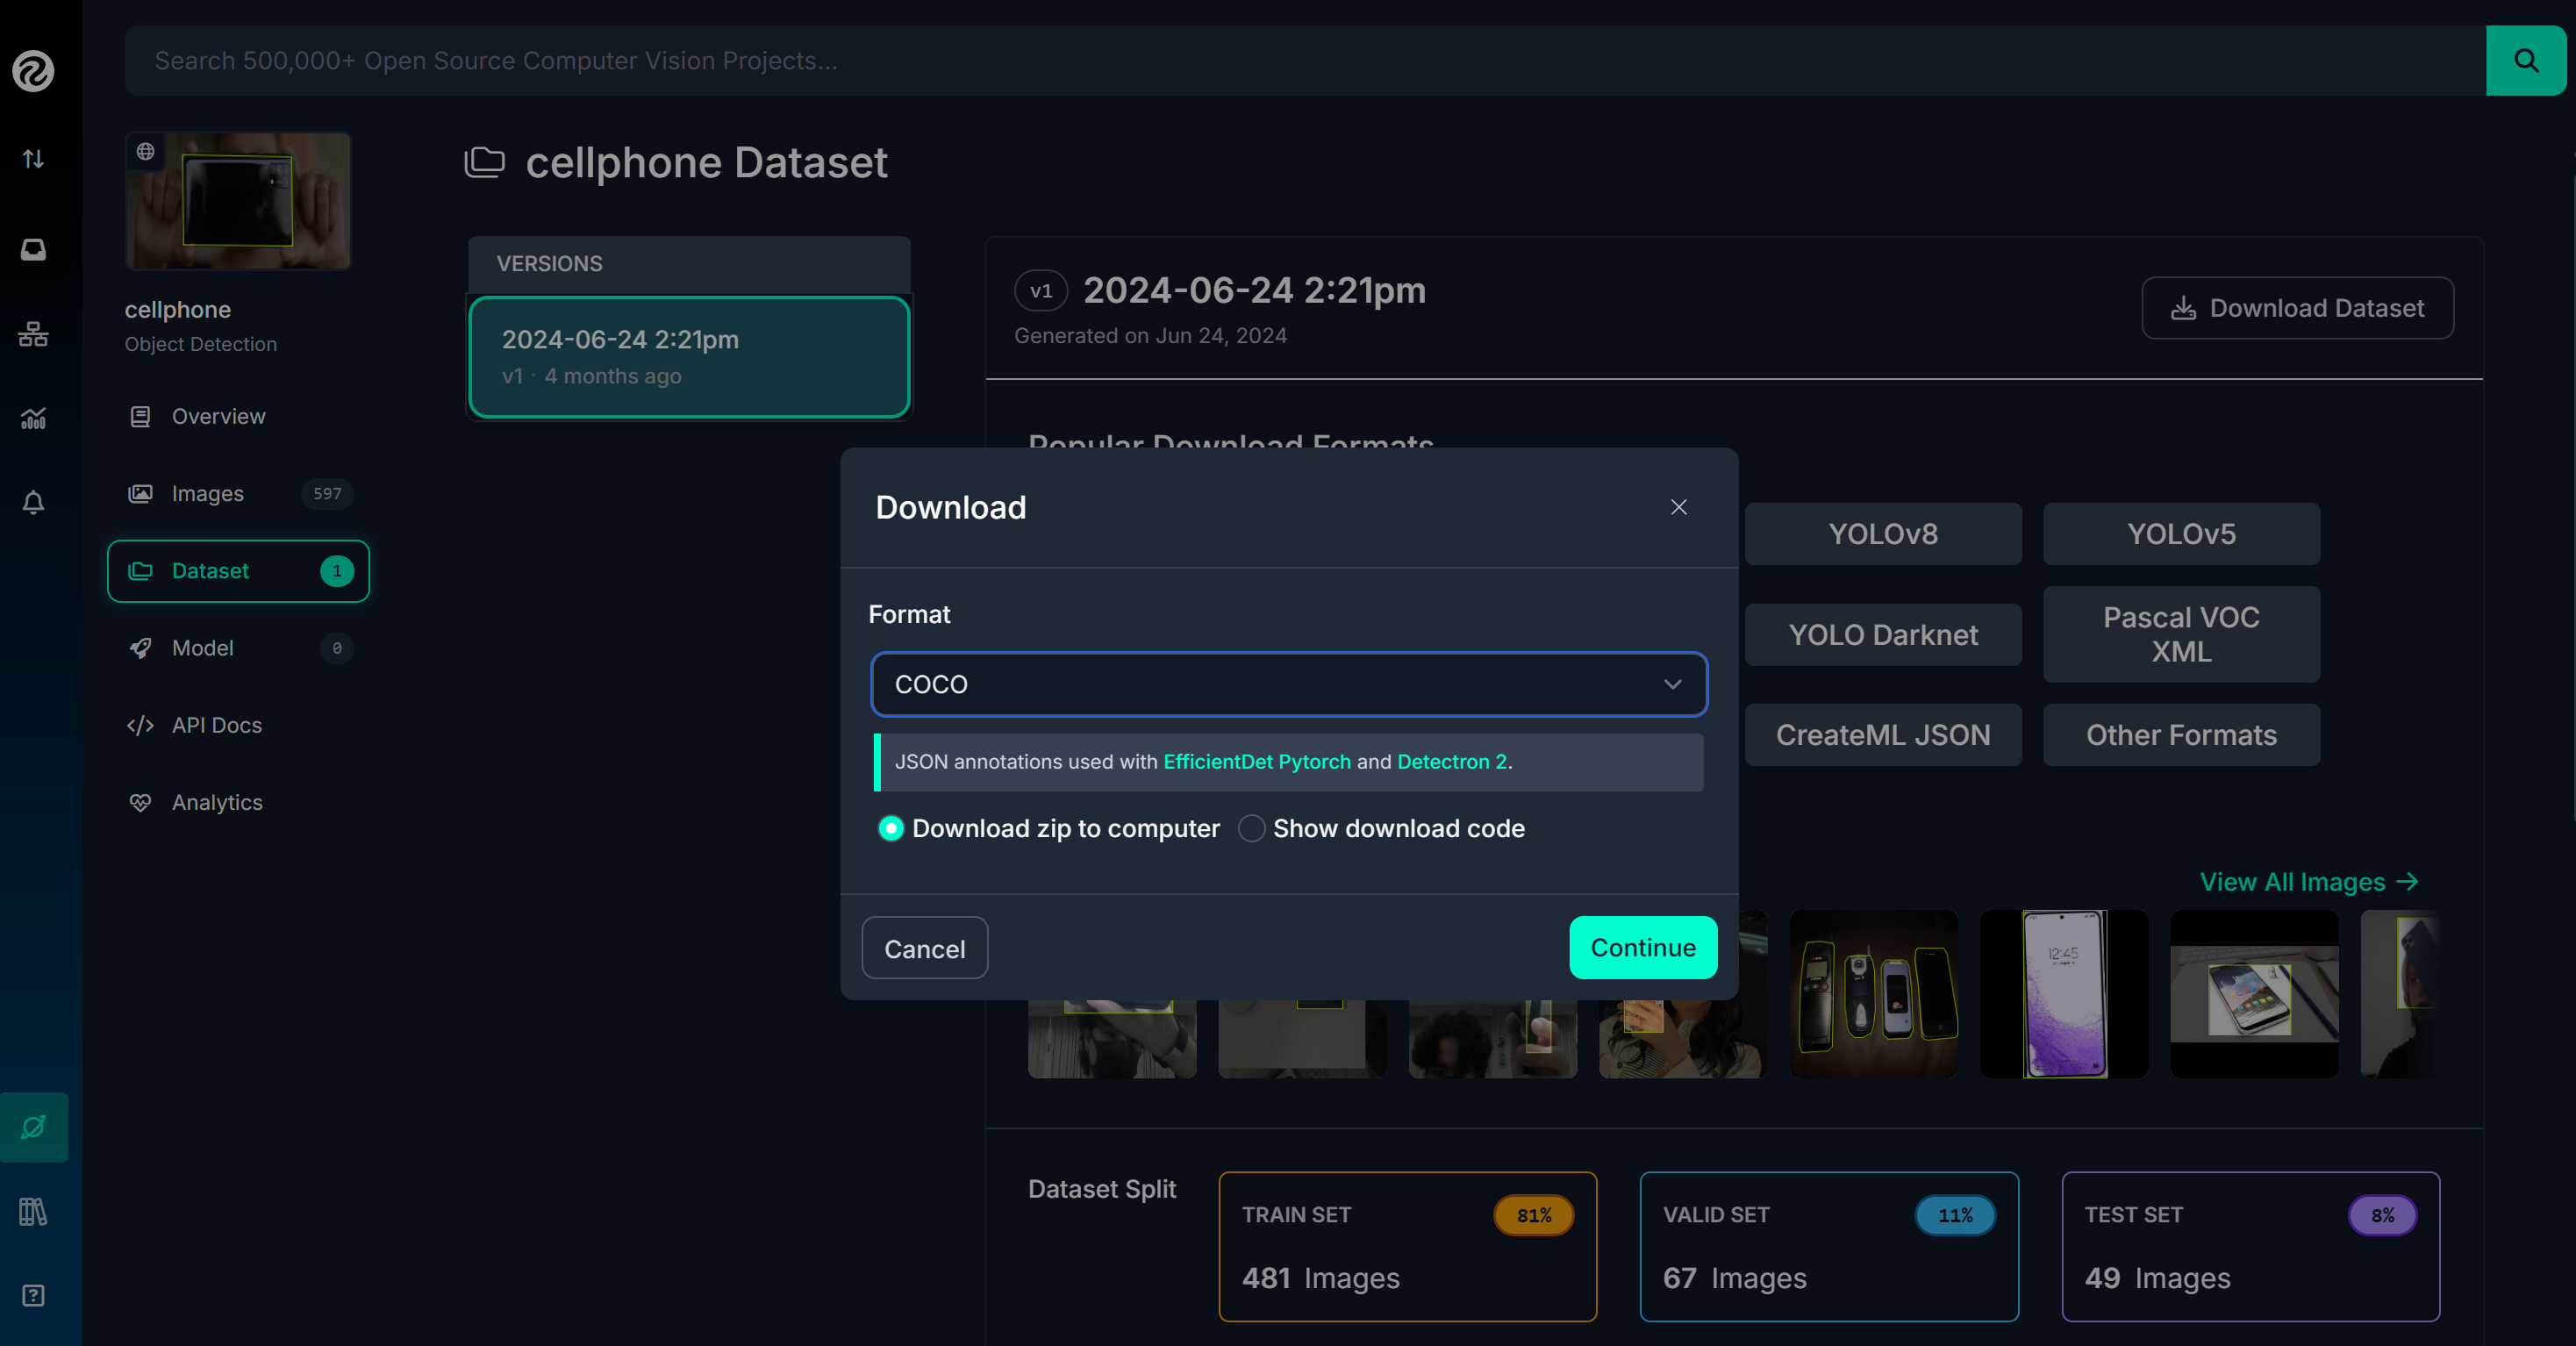
Task: Choose the YOLO Darknet format button
Action: [x=1883, y=635]
